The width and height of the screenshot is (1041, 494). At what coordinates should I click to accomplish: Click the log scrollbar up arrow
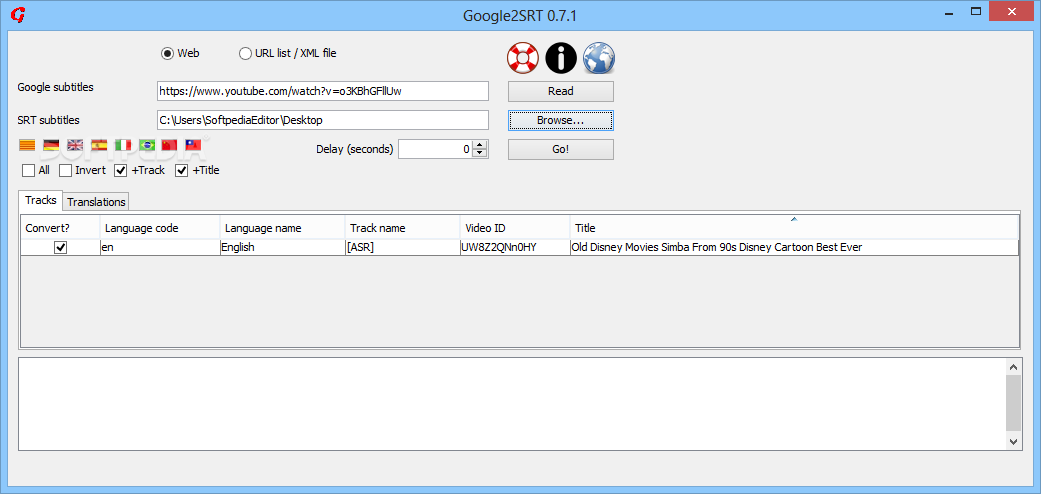point(1013,367)
